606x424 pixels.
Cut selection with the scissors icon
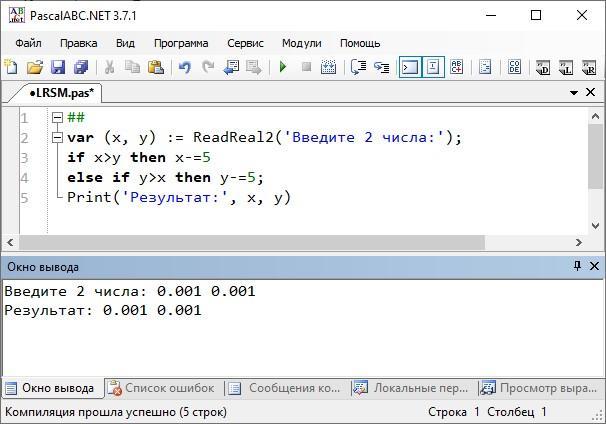(110, 67)
